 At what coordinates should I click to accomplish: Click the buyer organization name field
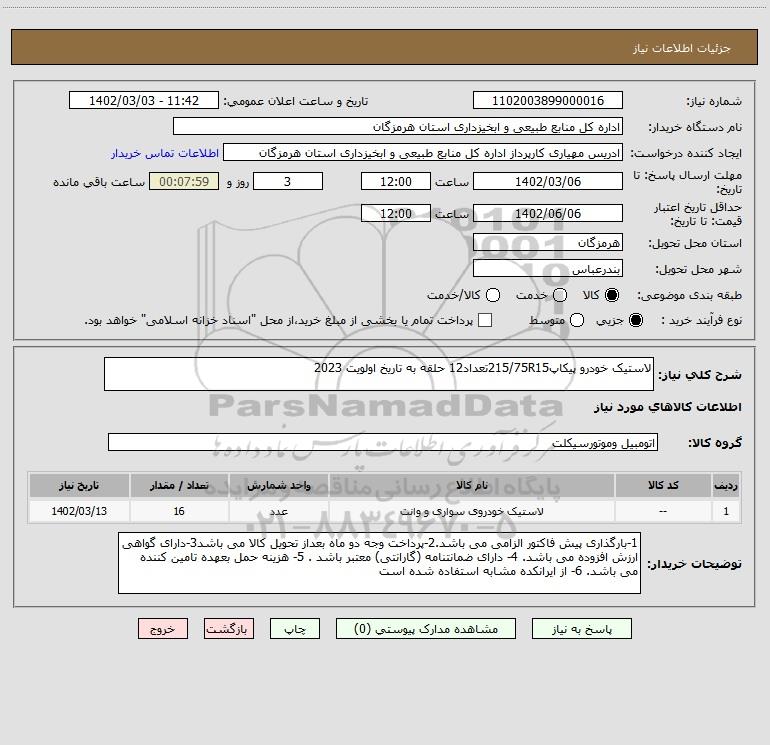pyautogui.click(x=398, y=126)
